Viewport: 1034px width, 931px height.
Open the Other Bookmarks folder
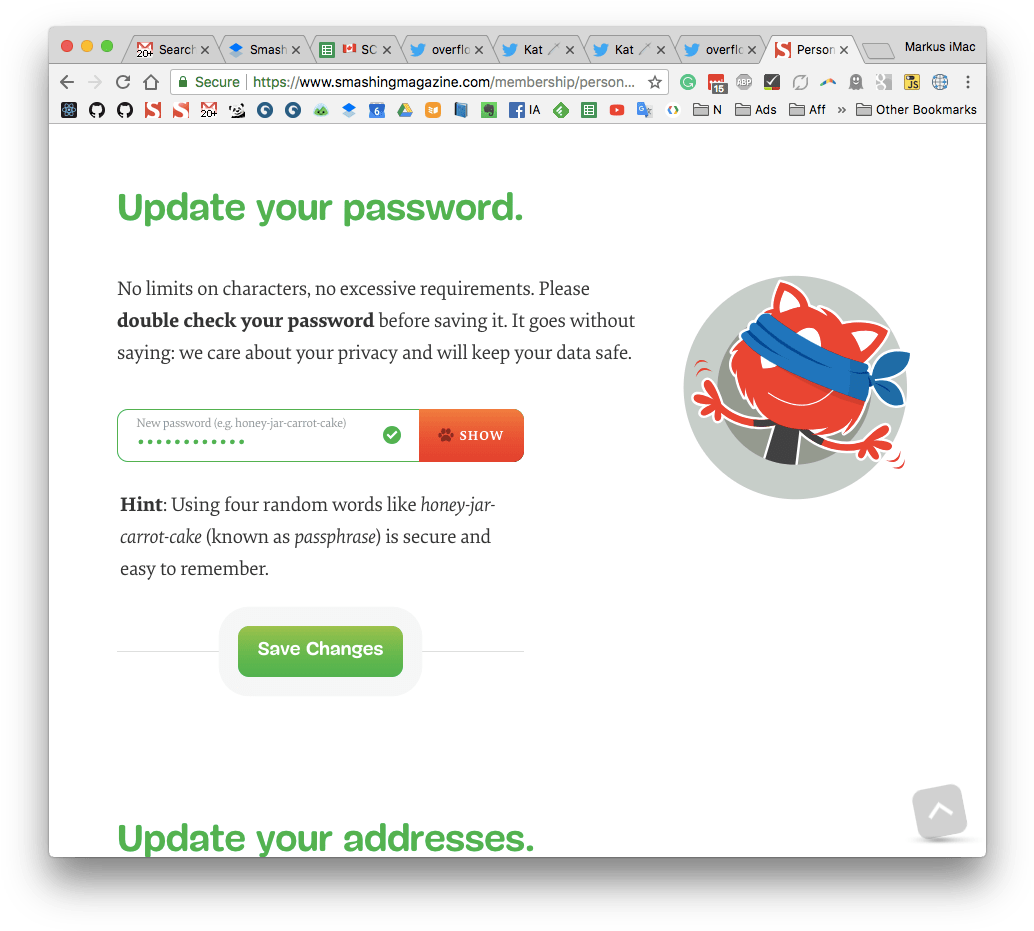[x=916, y=110]
